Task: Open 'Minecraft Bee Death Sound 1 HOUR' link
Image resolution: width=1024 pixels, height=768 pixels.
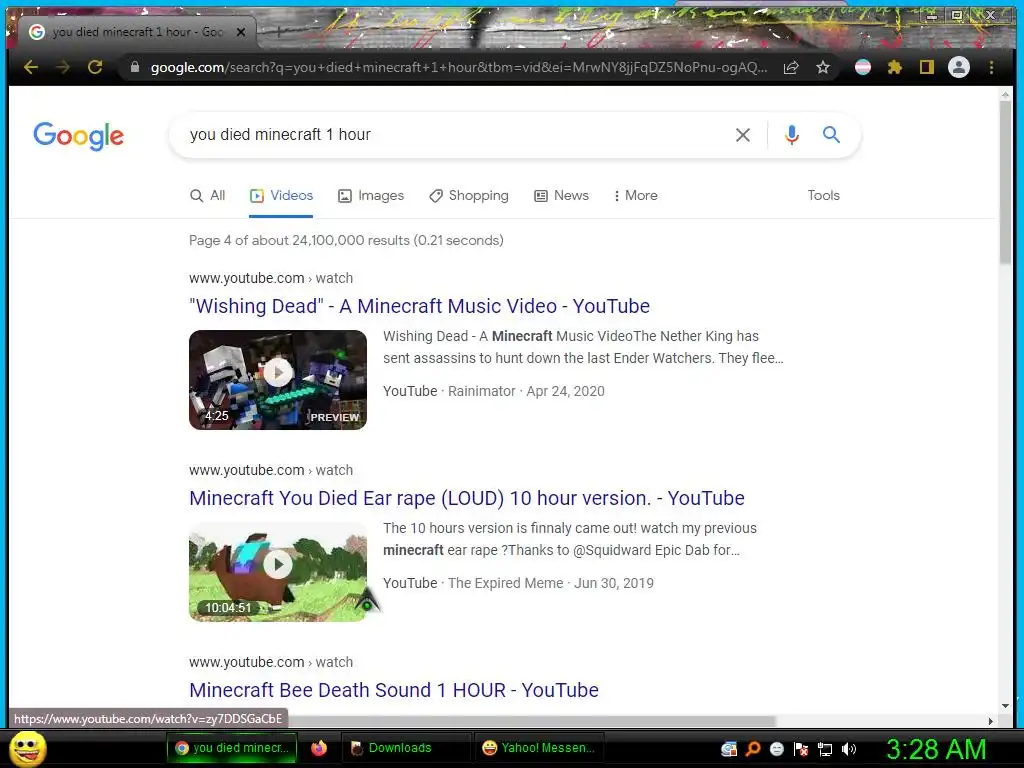Action: [394, 690]
